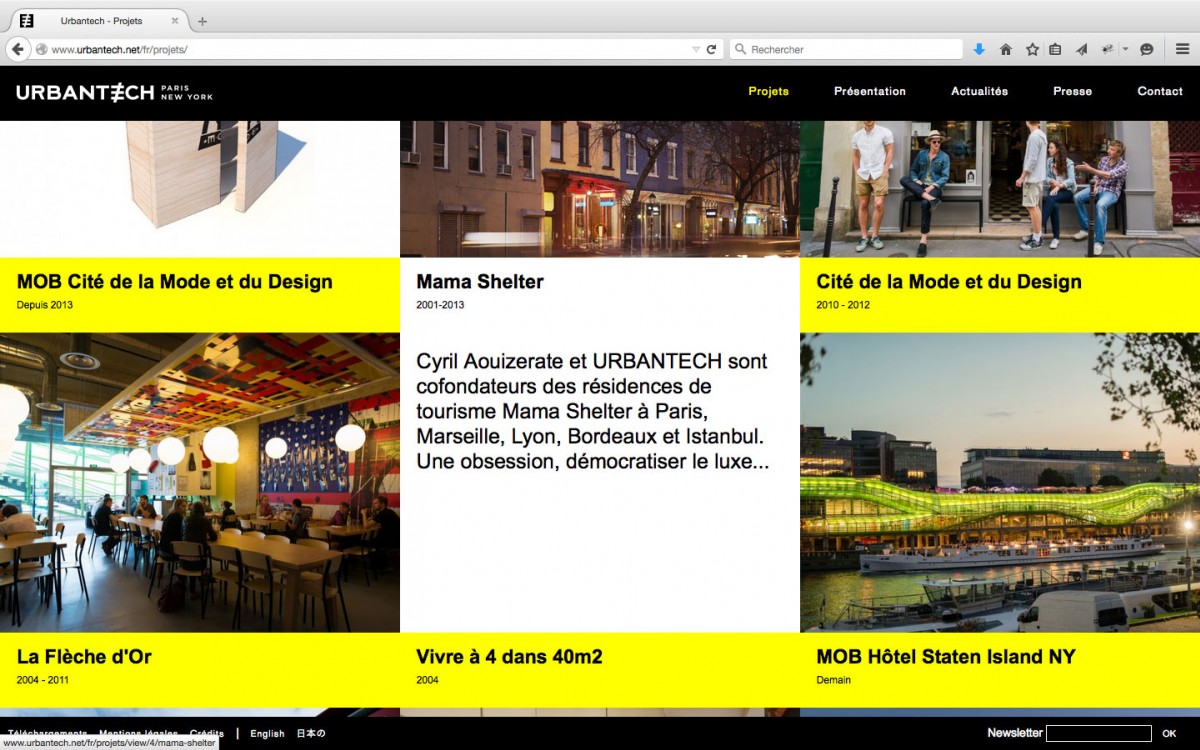Open the URL bar history dropdown arrow

tap(696, 49)
